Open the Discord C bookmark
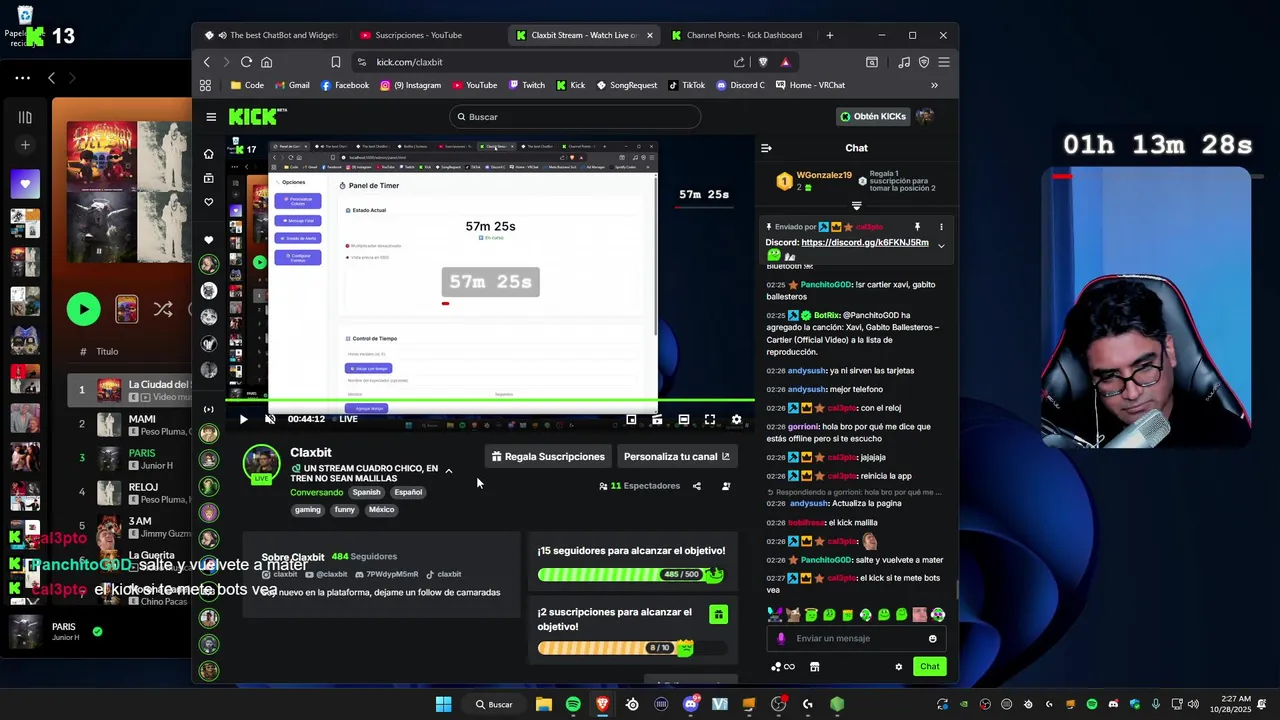The height and width of the screenshot is (720, 1280). point(740,86)
